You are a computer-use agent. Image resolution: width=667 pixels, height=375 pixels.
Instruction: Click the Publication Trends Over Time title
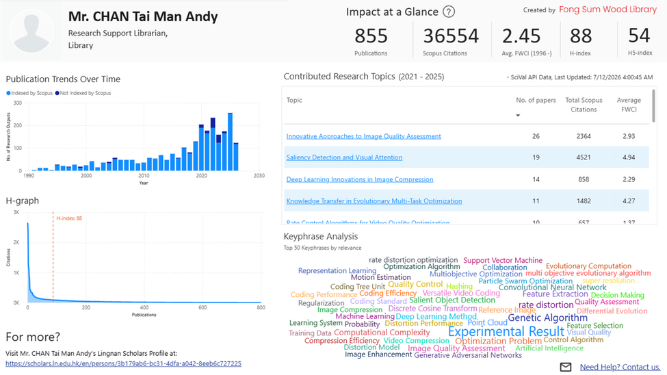(63, 79)
